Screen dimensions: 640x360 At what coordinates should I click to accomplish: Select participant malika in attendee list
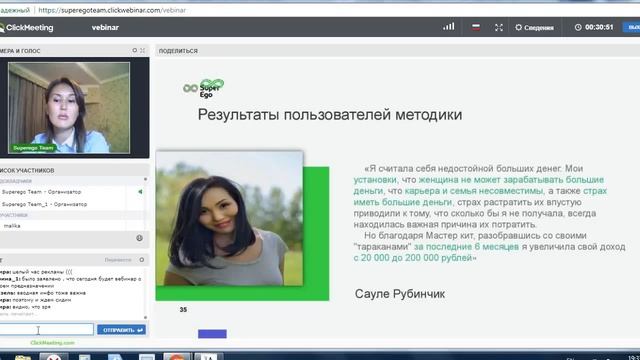click(12, 226)
